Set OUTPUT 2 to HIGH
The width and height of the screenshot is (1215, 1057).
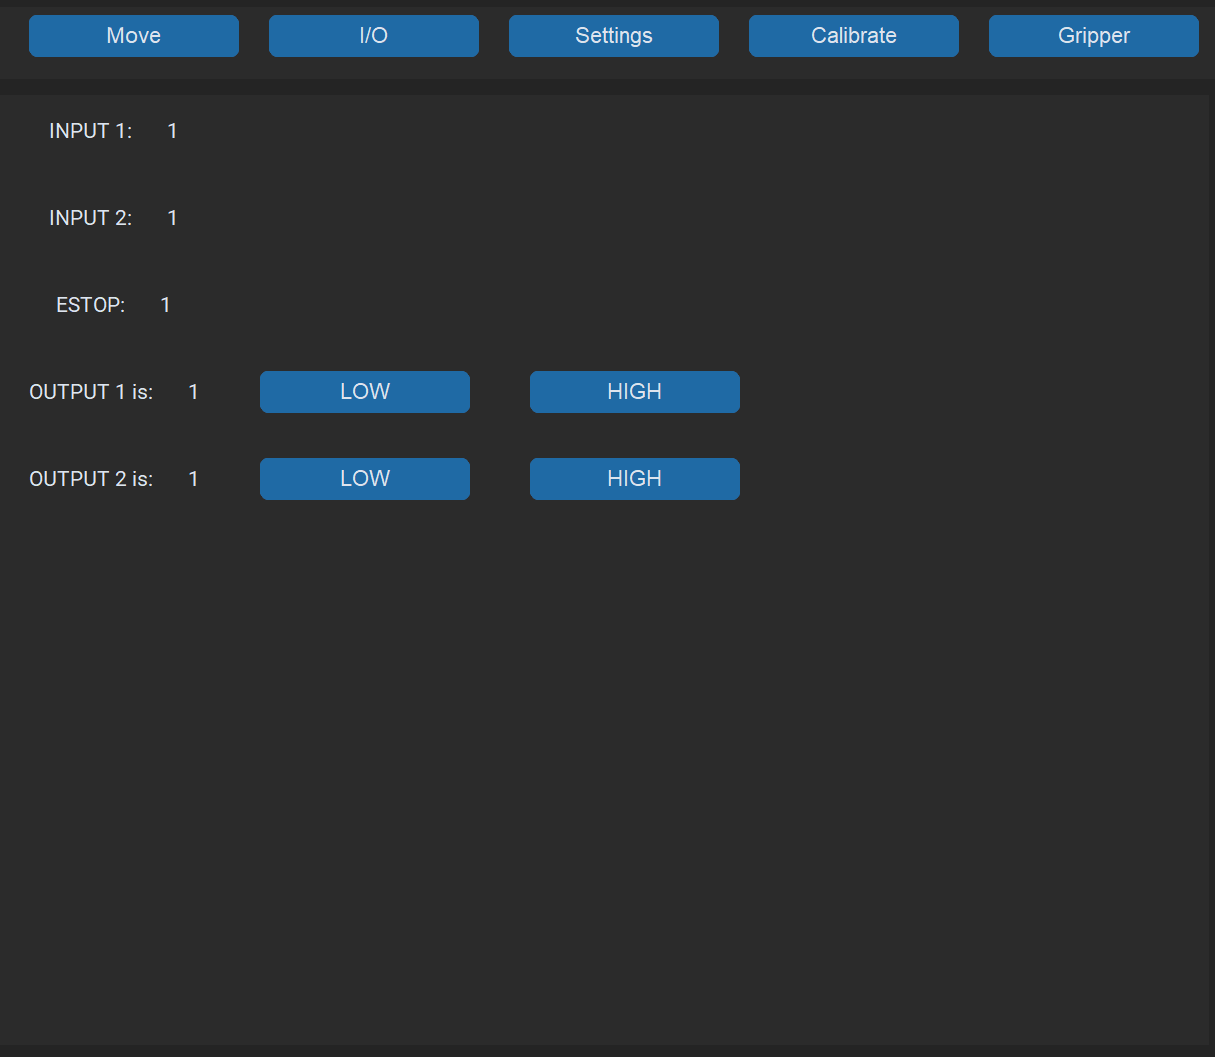tap(635, 479)
